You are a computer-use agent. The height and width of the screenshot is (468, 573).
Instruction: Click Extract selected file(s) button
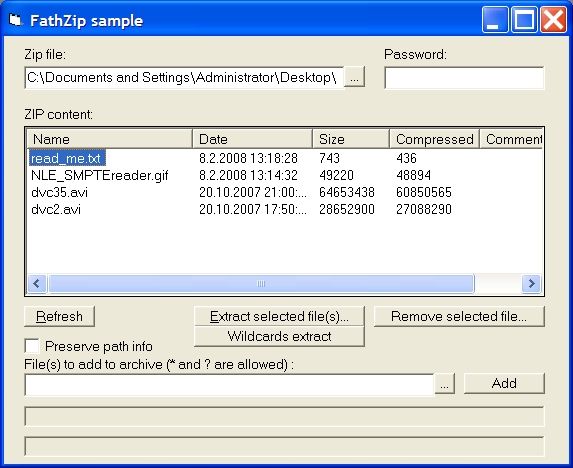point(279,316)
